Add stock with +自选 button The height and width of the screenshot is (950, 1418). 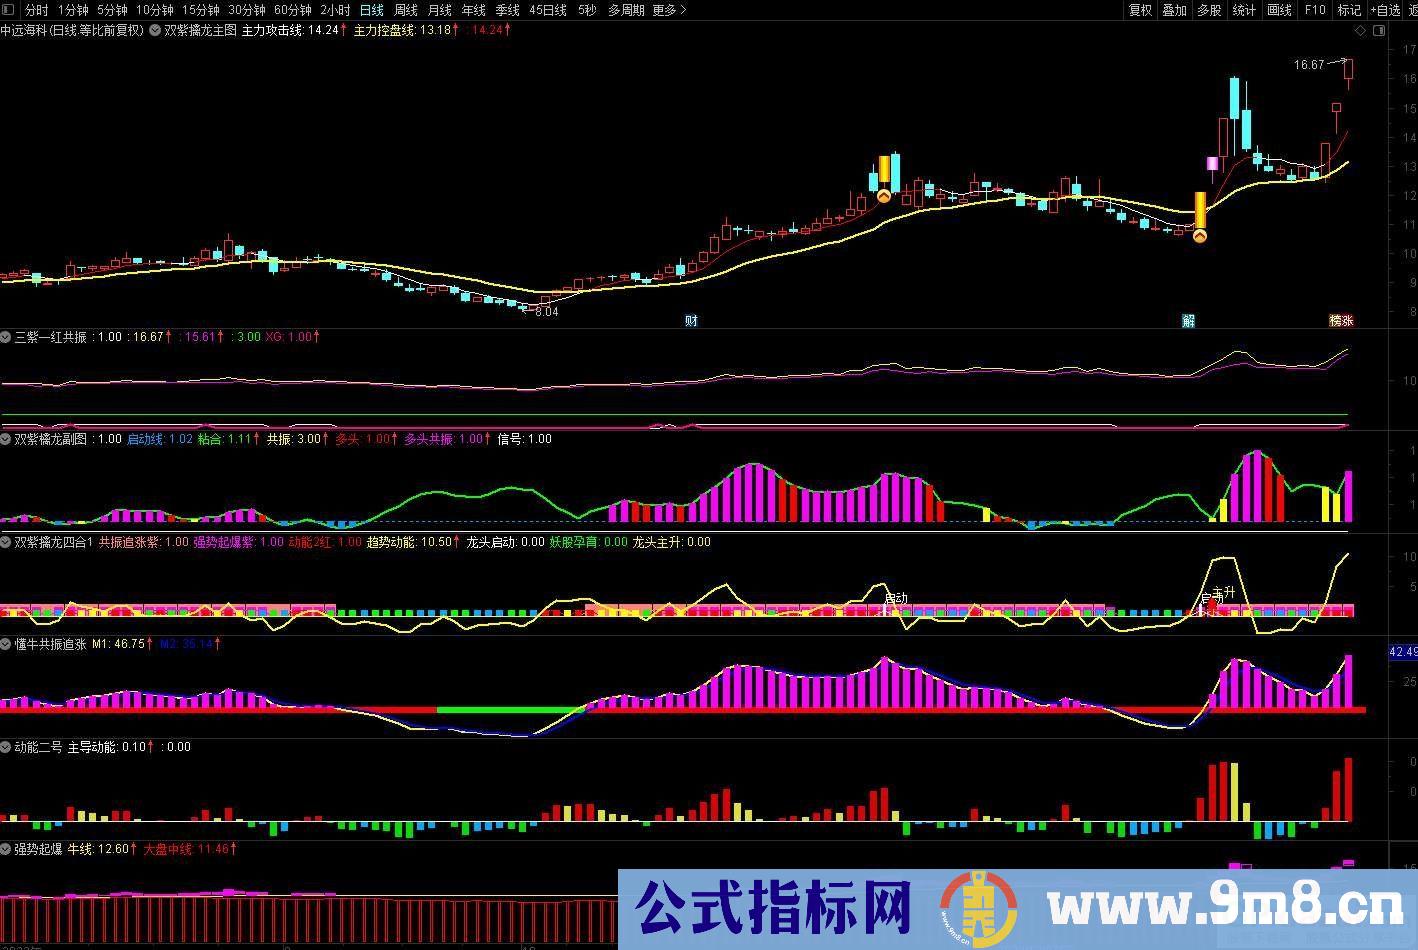click(x=1385, y=10)
